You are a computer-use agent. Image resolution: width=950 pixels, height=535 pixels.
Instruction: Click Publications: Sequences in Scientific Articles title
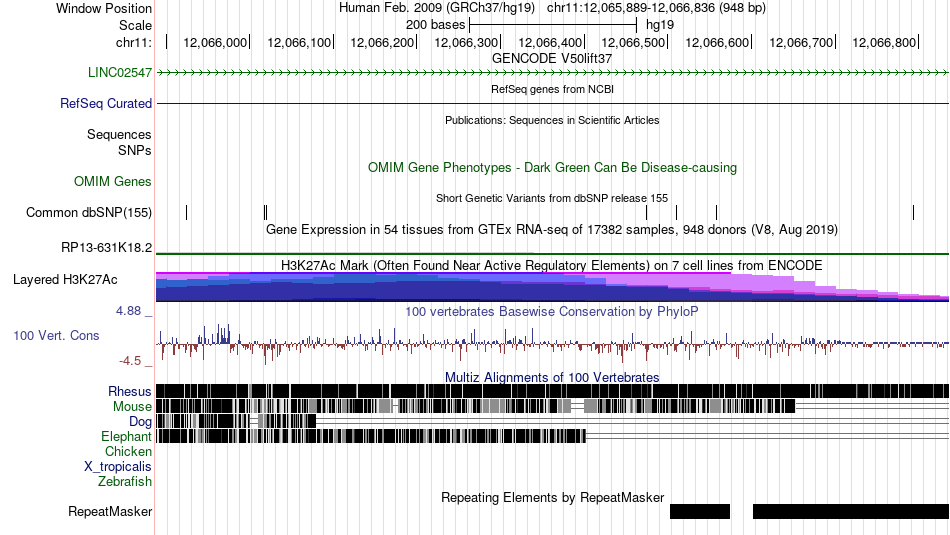552,121
